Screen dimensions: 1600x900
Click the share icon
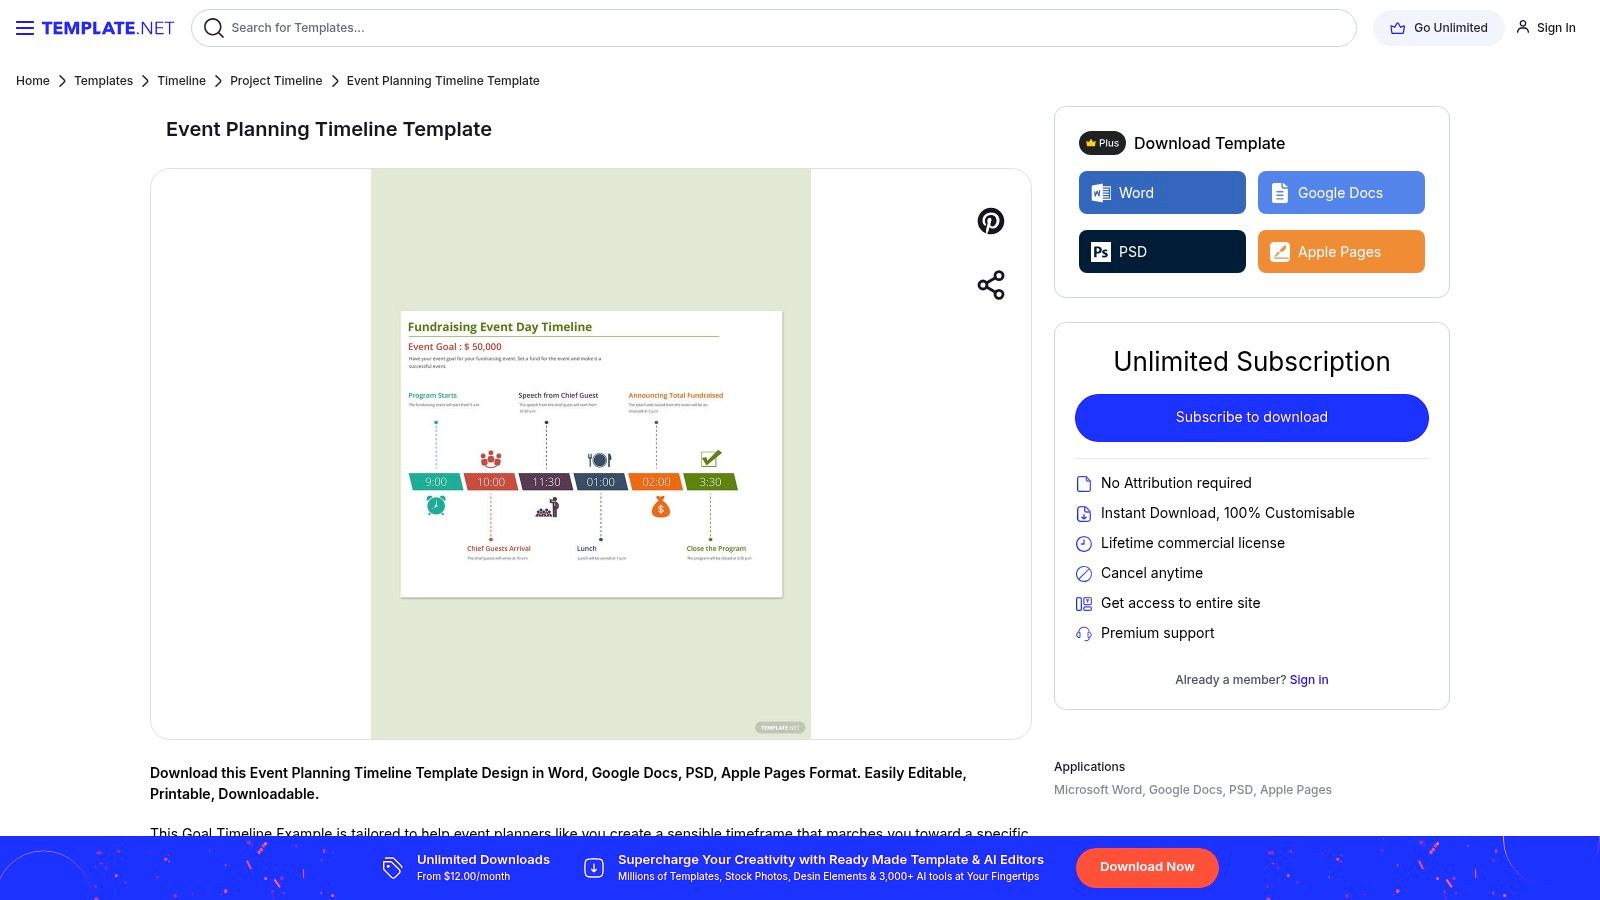click(x=991, y=285)
